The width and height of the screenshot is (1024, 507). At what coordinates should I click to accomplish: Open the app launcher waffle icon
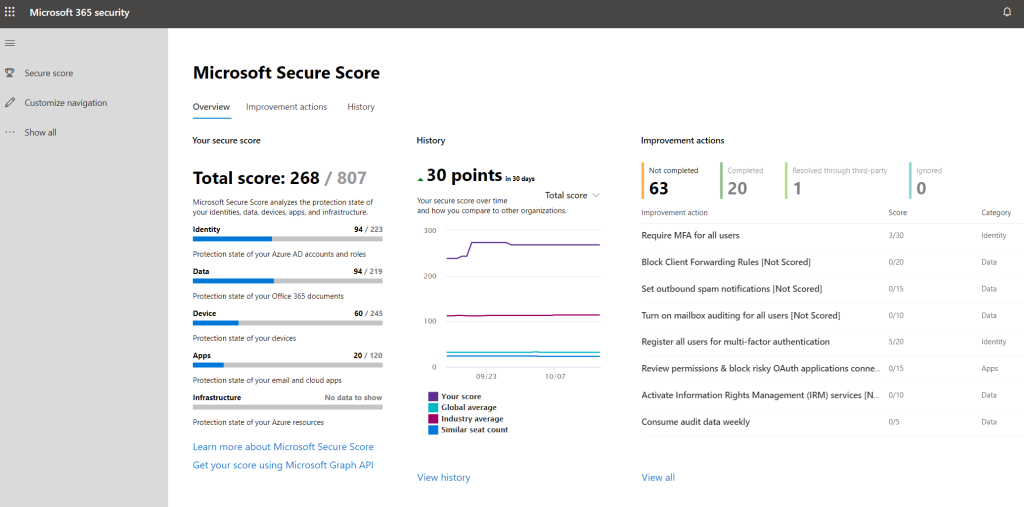pyautogui.click(x=10, y=12)
